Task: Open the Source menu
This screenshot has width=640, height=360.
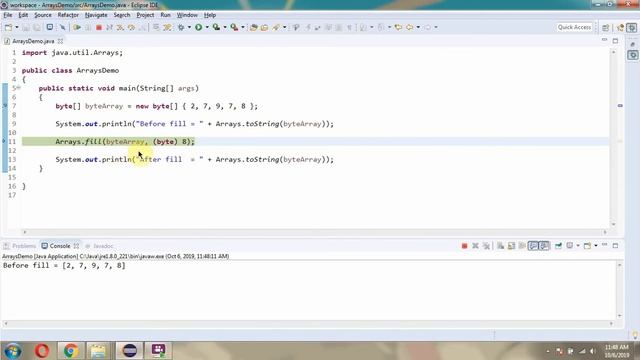Action: (43, 15)
